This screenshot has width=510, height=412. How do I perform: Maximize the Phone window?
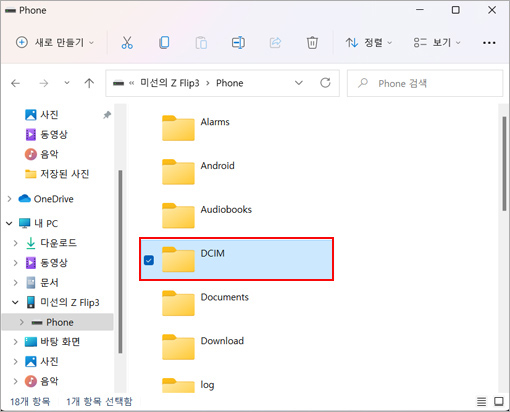coord(455,10)
